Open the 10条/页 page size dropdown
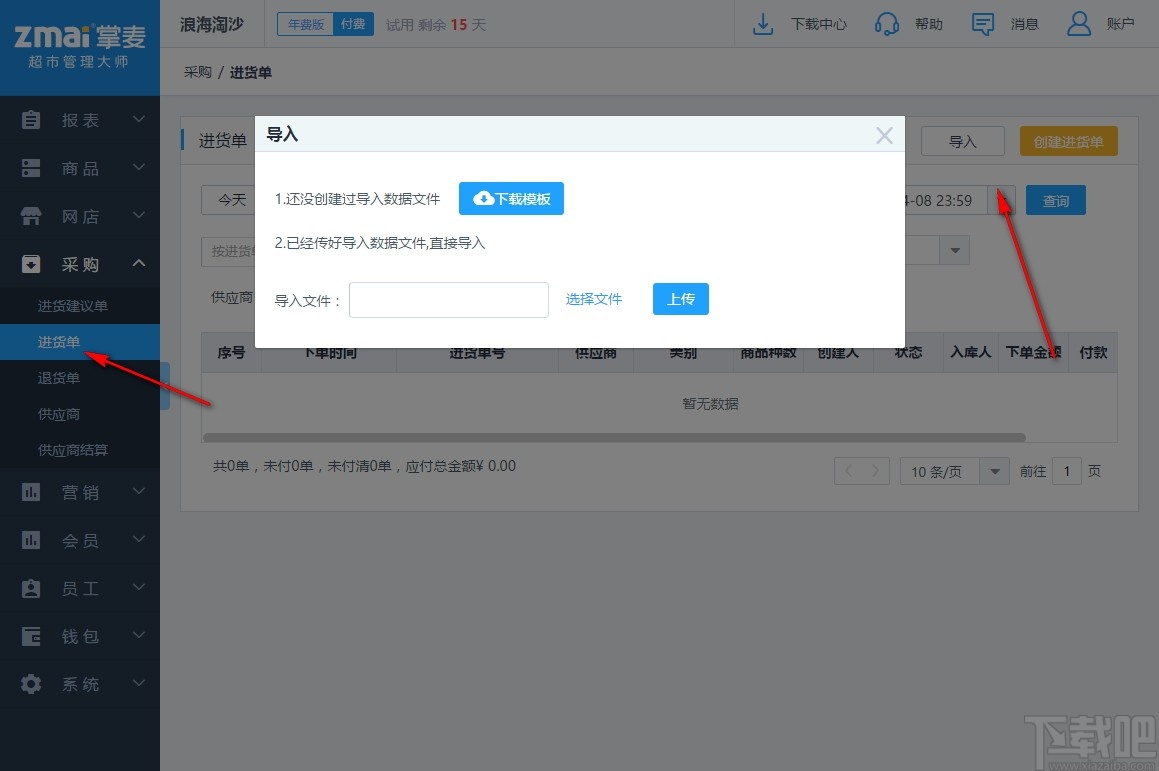Image resolution: width=1159 pixels, height=771 pixels. (x=953, y=470)
